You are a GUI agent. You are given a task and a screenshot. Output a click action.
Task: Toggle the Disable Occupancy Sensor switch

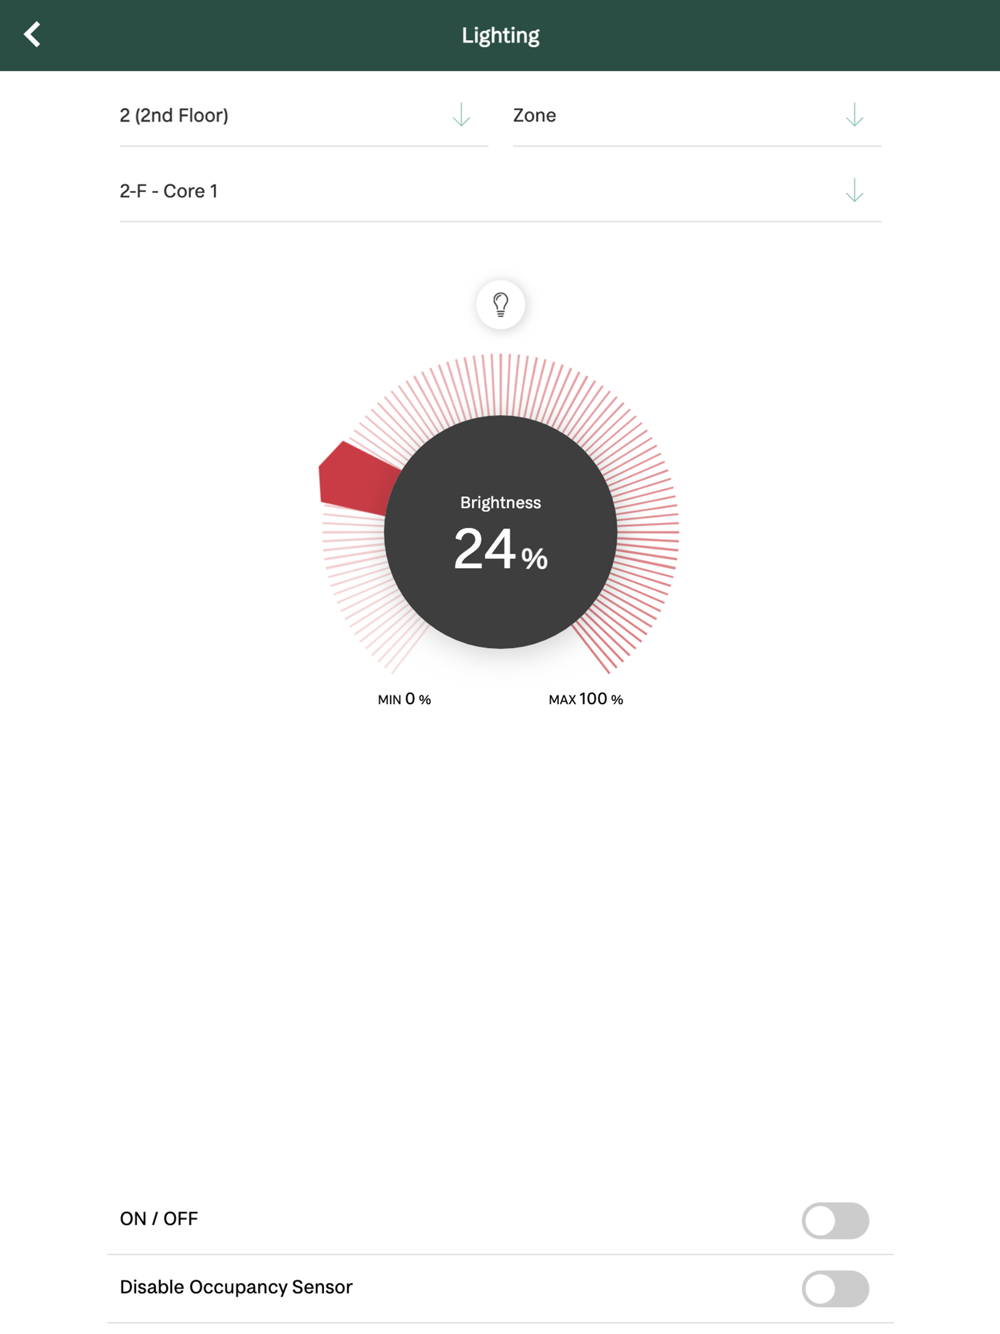click(x=835, y=1288)
